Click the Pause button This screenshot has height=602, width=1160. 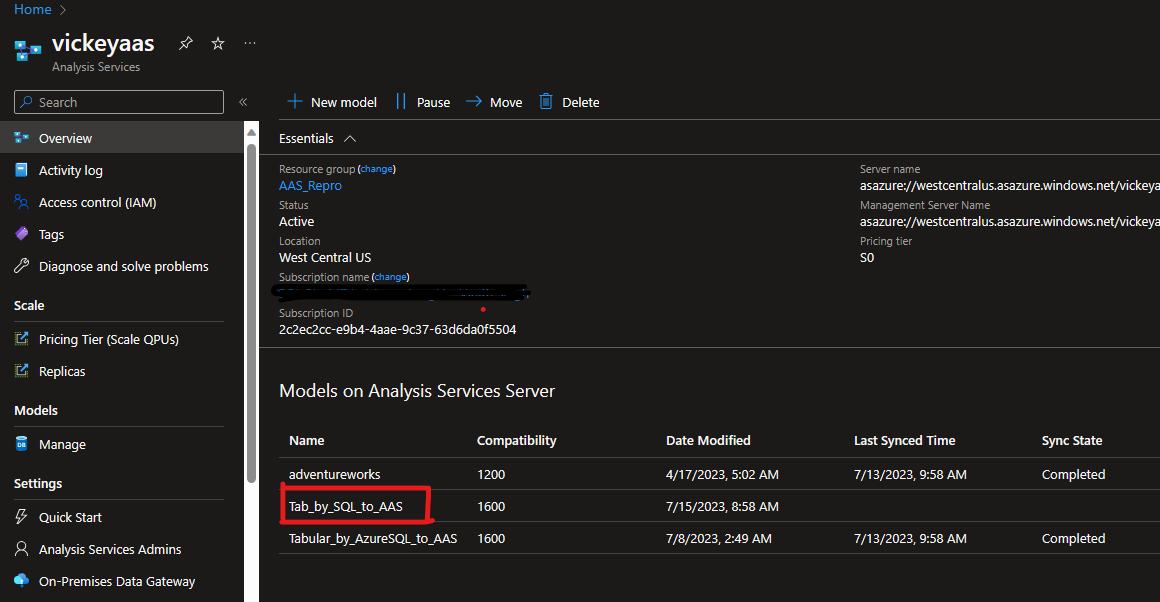coord(423,102)
